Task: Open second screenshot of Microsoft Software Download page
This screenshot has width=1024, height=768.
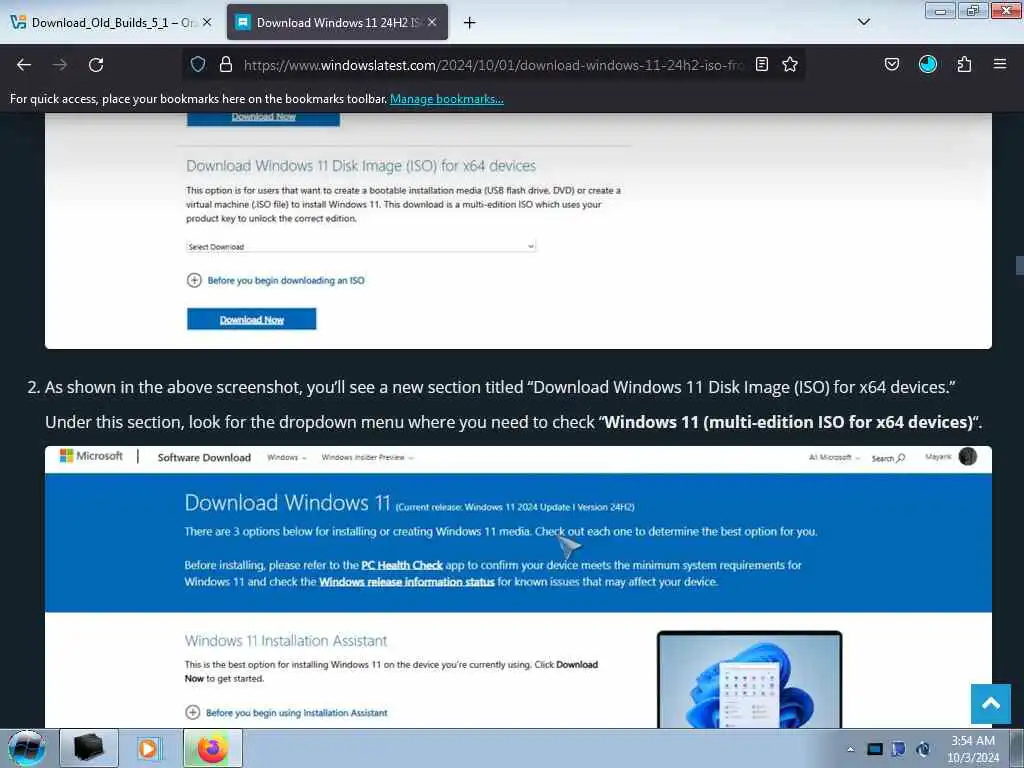Action: [518, 586]
